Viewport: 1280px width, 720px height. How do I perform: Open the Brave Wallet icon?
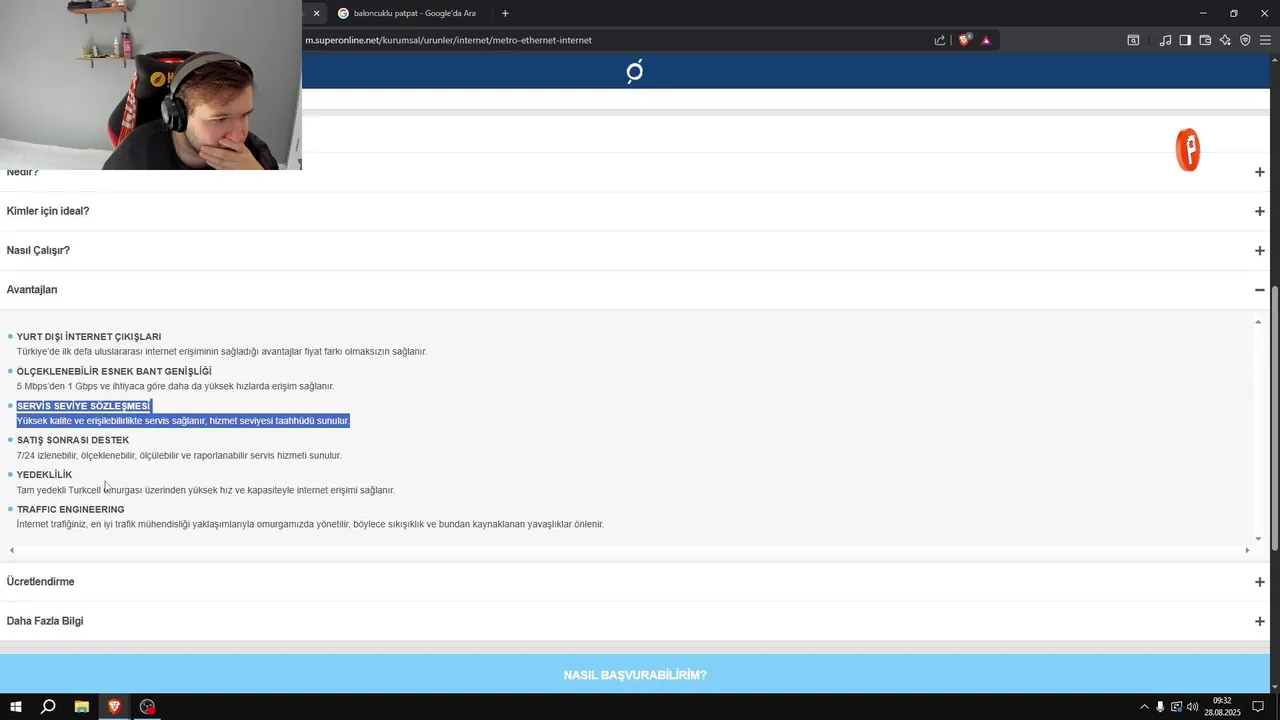coord(1205,40)
